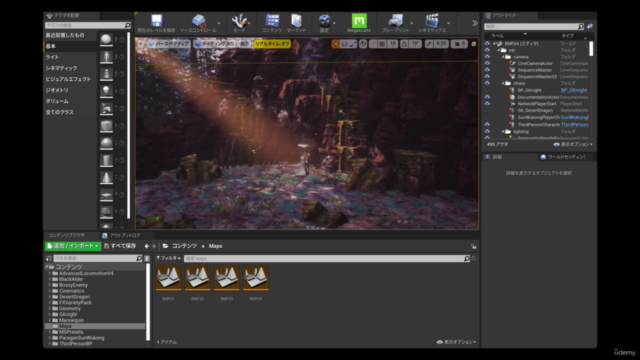Open the Lit (ライティングあり) view mode dropdown
The image size is (640, 360).
[215, 44]
